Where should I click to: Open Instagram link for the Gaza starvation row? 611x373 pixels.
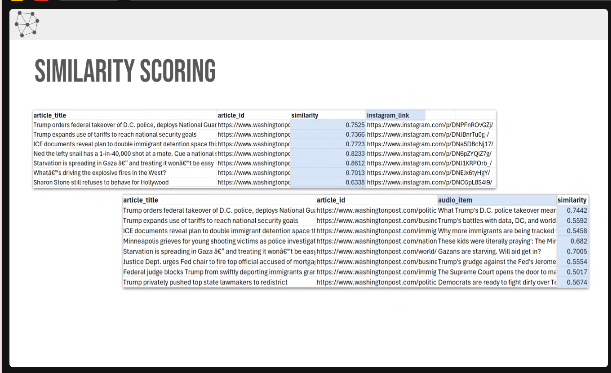[x=429, y=163]
